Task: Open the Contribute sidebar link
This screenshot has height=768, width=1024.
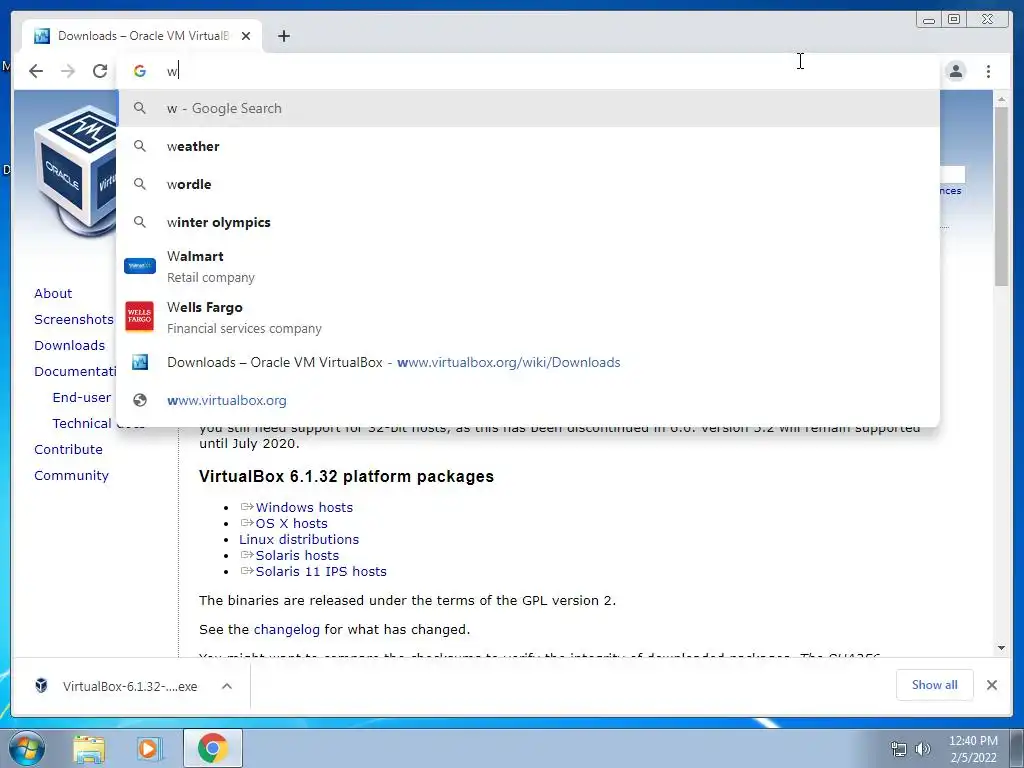Action: pyautogui.click(x=69, y=449)
